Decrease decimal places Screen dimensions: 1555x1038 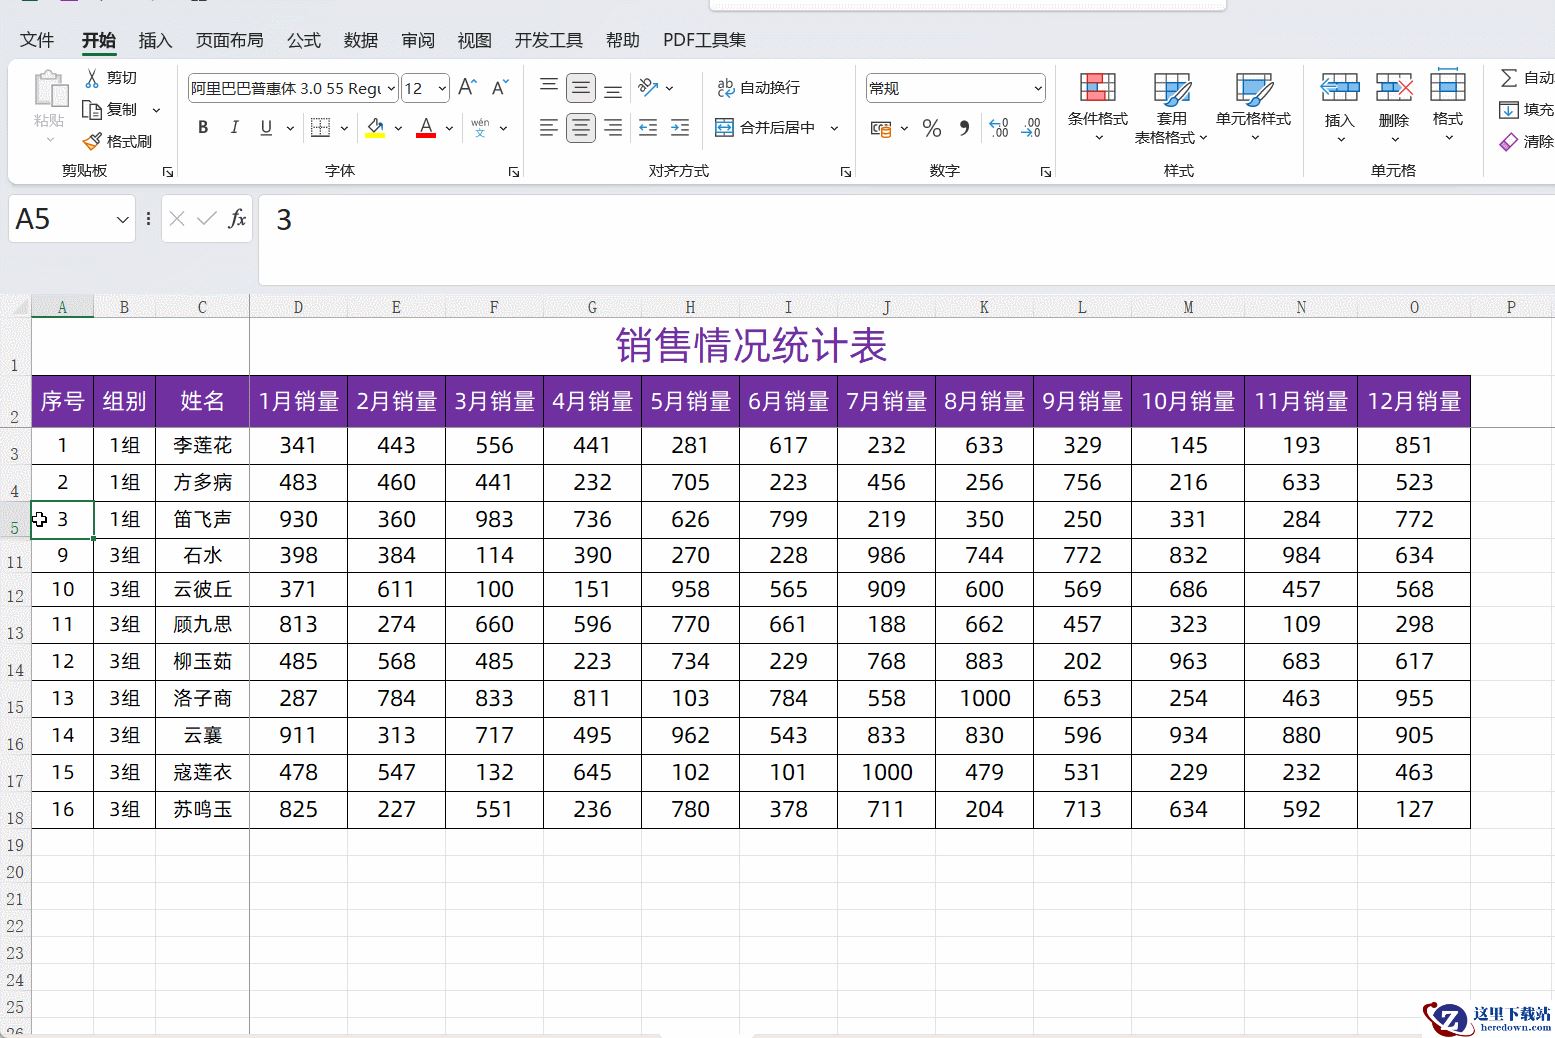click(1031, 128)
